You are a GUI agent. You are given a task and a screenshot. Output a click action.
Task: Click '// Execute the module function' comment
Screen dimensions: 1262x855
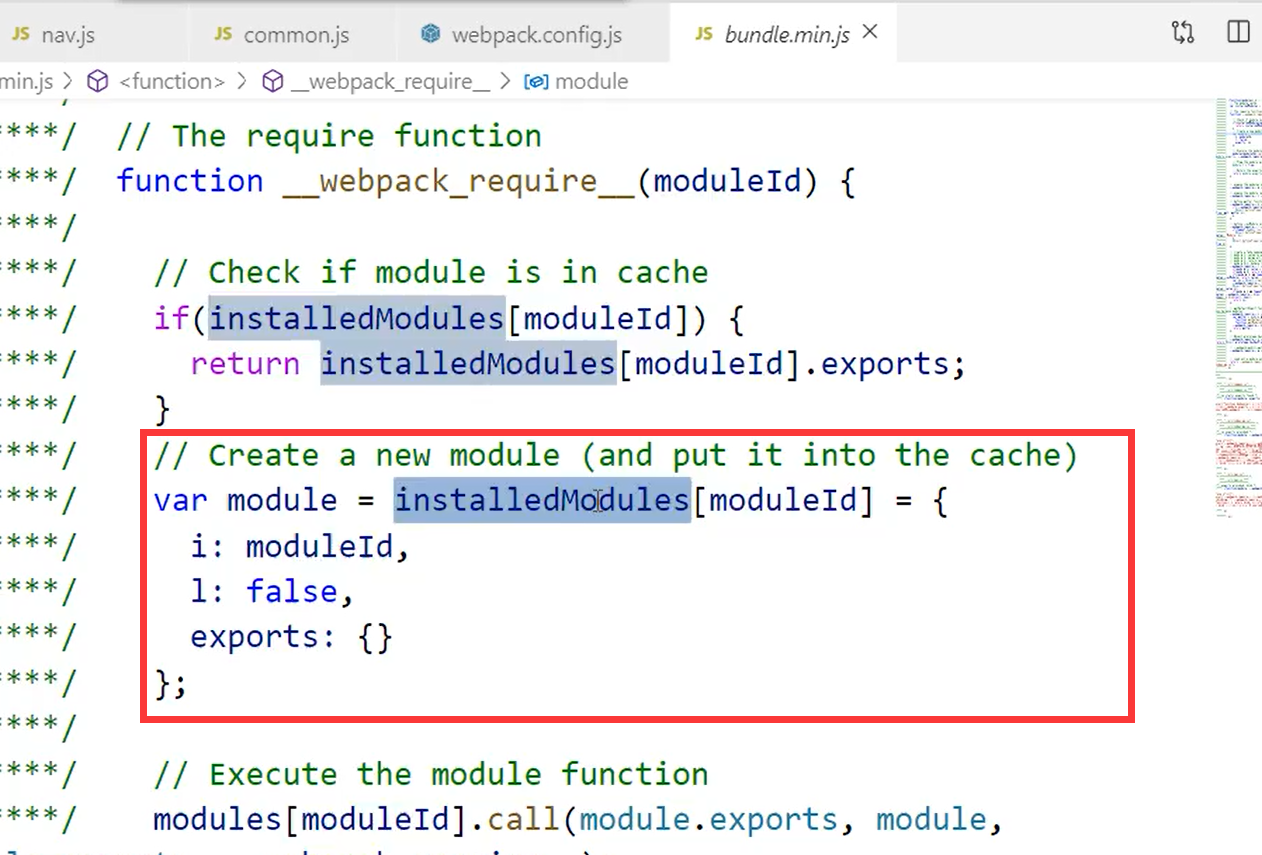[431, 774]
